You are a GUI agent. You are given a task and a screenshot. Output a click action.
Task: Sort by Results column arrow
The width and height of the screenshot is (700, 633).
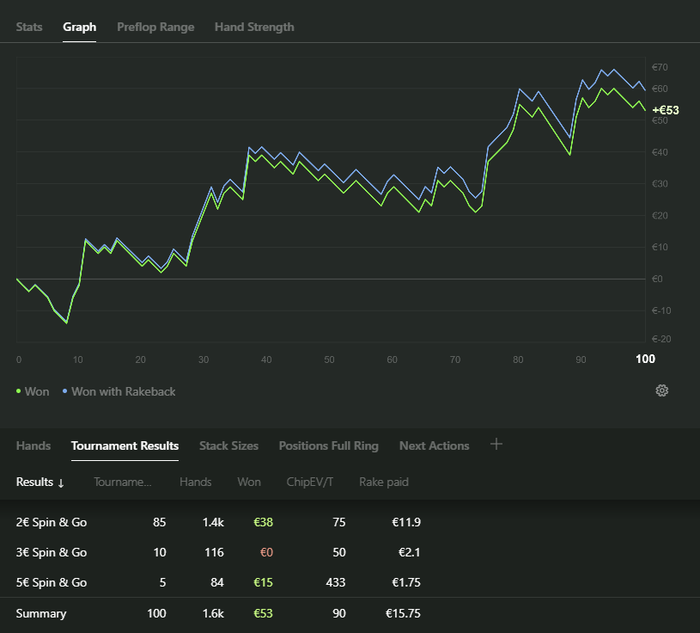[61, 483]
